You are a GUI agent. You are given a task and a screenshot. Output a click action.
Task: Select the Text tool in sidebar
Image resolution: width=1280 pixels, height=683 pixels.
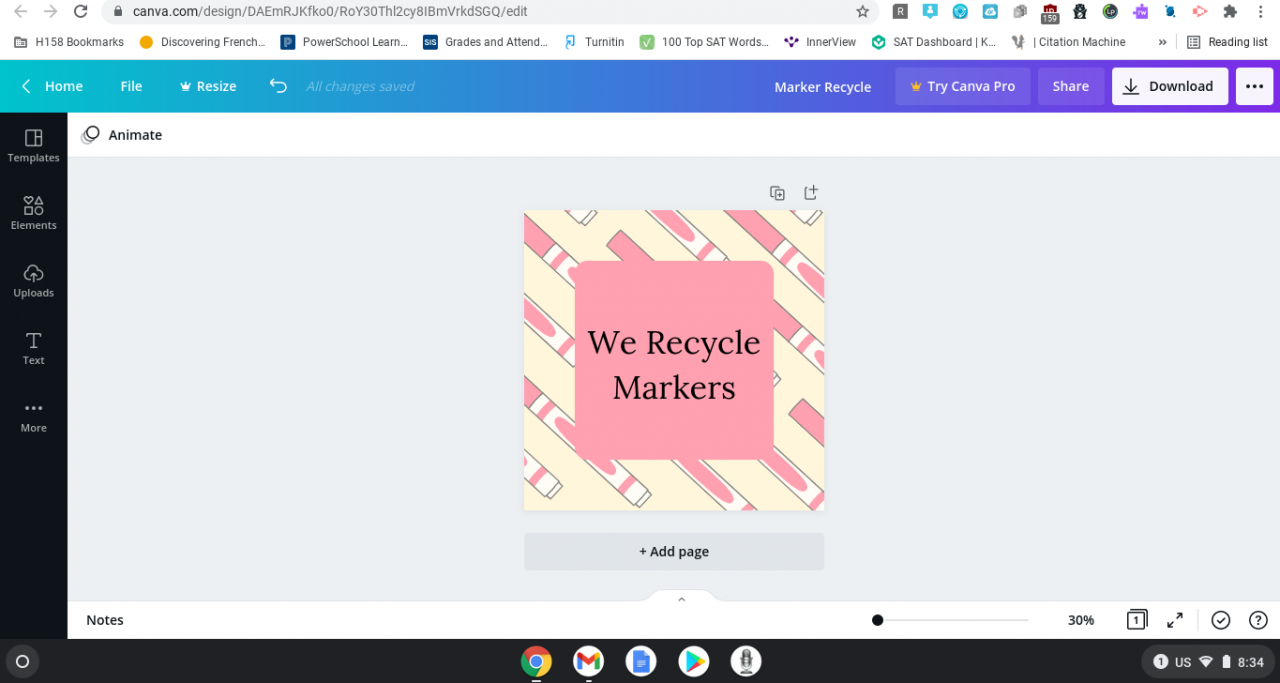[x=33, y=347]
